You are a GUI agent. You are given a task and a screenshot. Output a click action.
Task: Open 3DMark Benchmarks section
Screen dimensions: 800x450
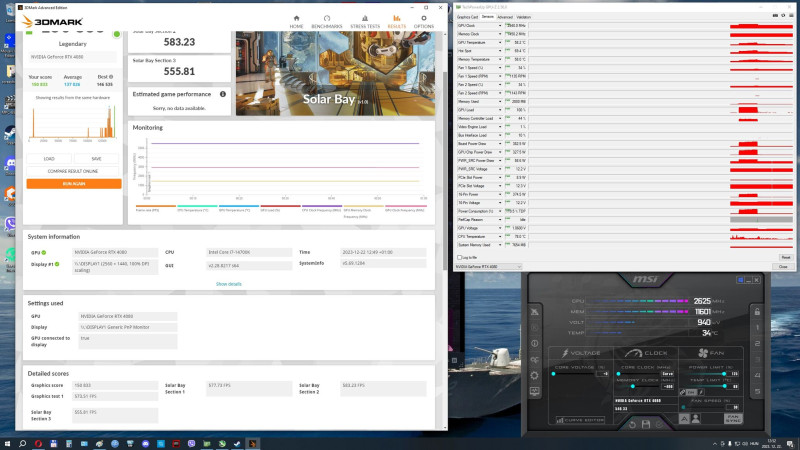click(x=327, y=21)
